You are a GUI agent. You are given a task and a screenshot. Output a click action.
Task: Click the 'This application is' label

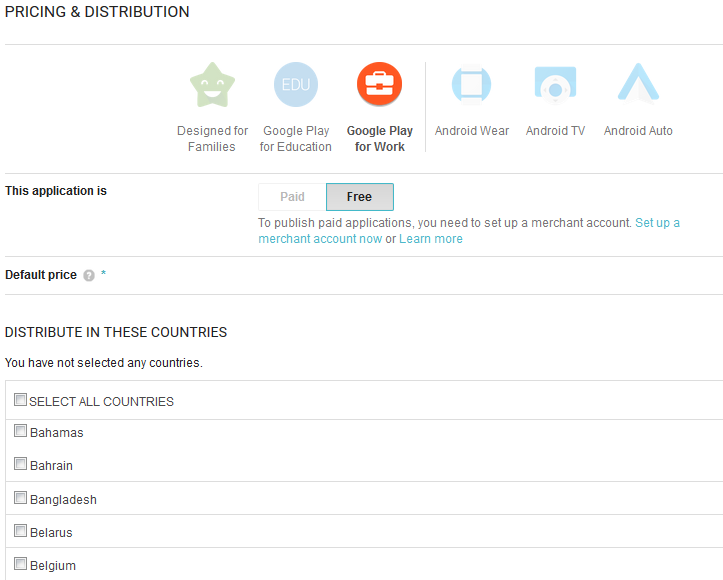[56, 191]
